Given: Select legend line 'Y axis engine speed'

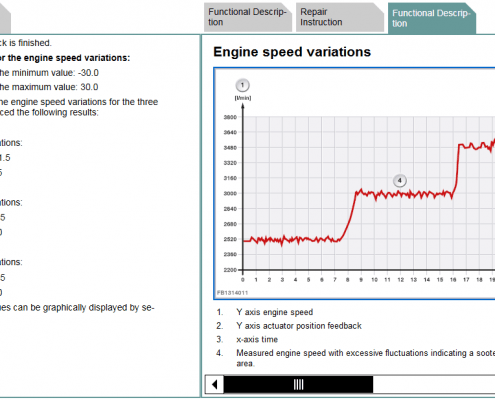Looking at the screenshot, I should pos(274,312).
